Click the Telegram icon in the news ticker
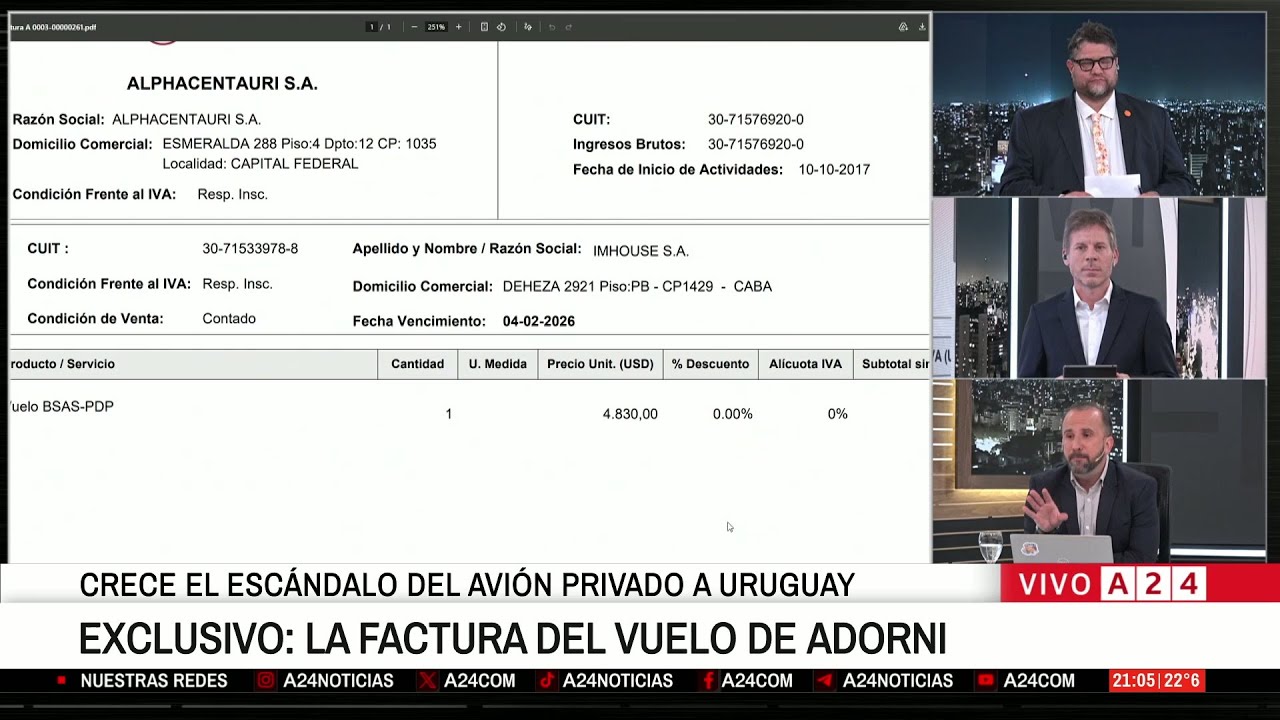 (x=826, y=681)
